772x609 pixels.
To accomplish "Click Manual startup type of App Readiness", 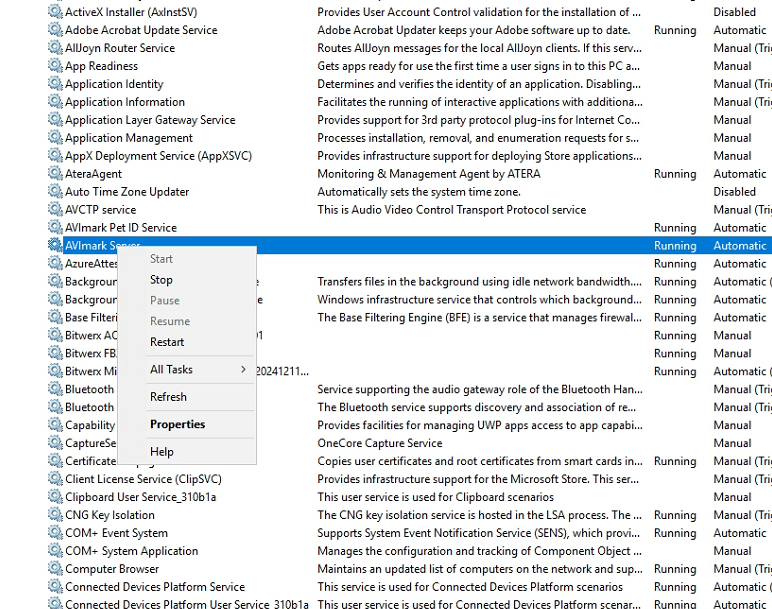I will pyautogui.click(x=733, y=66).
